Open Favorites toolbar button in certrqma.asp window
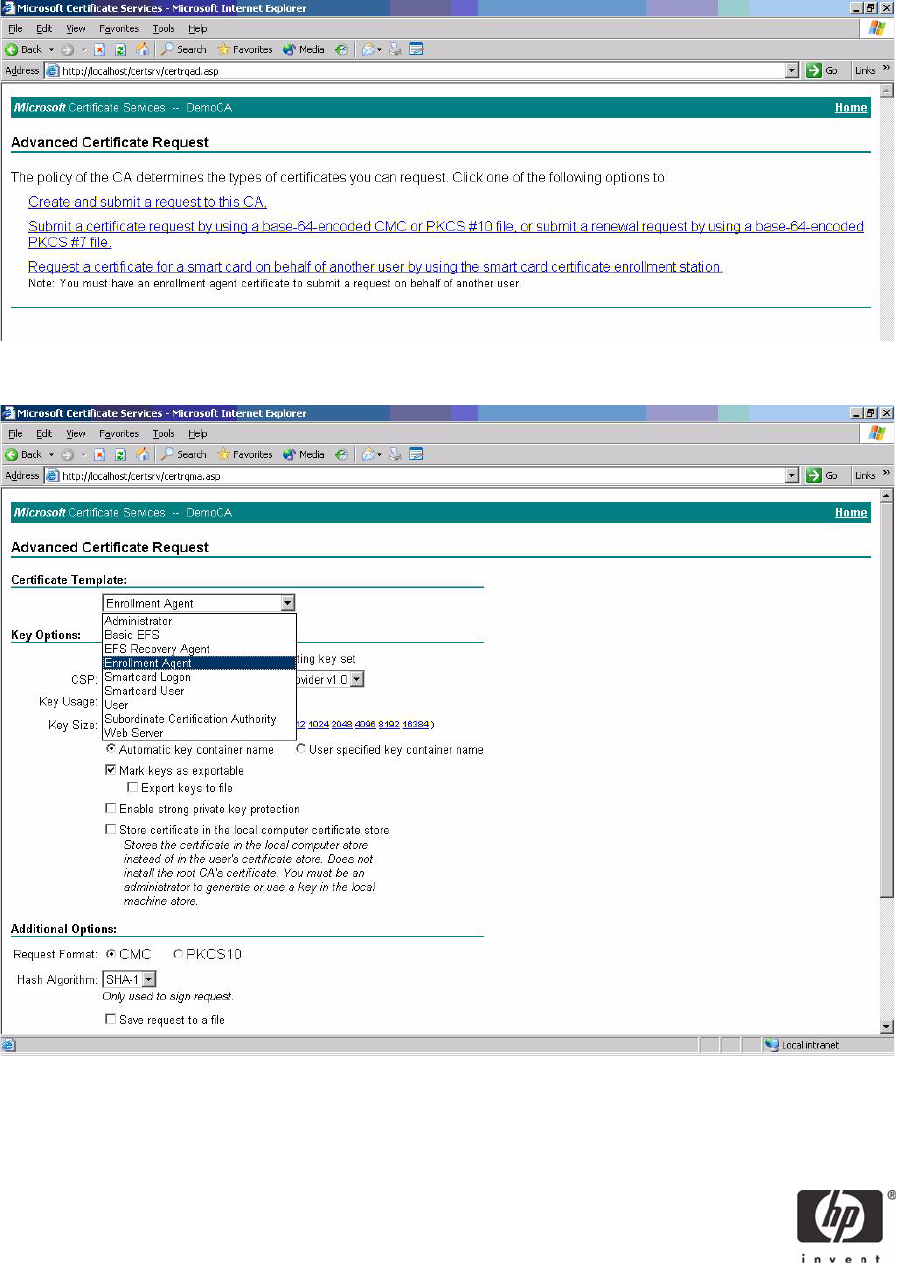This screenshot has width=897, height=1280. click(245, 454)
